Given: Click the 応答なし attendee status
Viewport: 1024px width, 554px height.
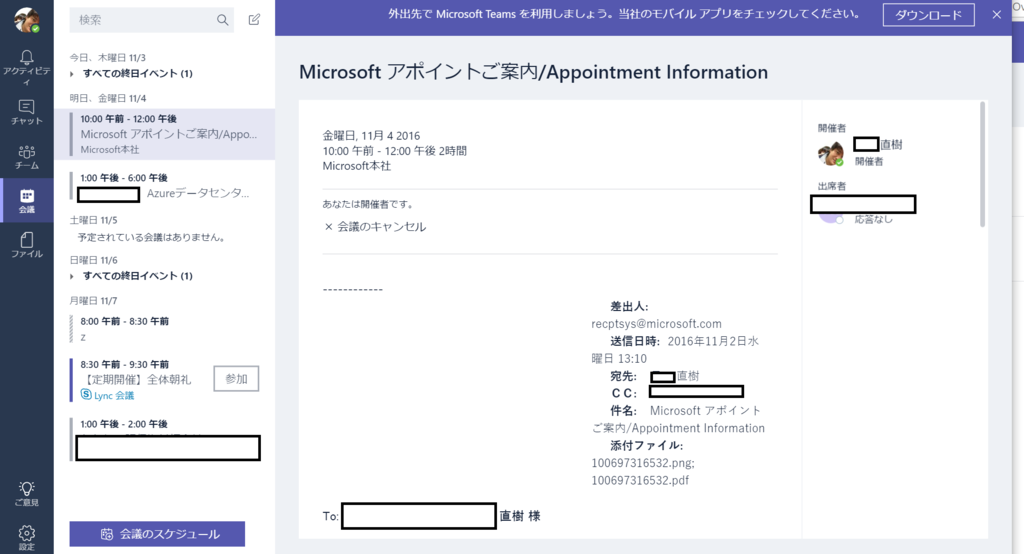Looking at the screenshot, I should pos(873,219).
